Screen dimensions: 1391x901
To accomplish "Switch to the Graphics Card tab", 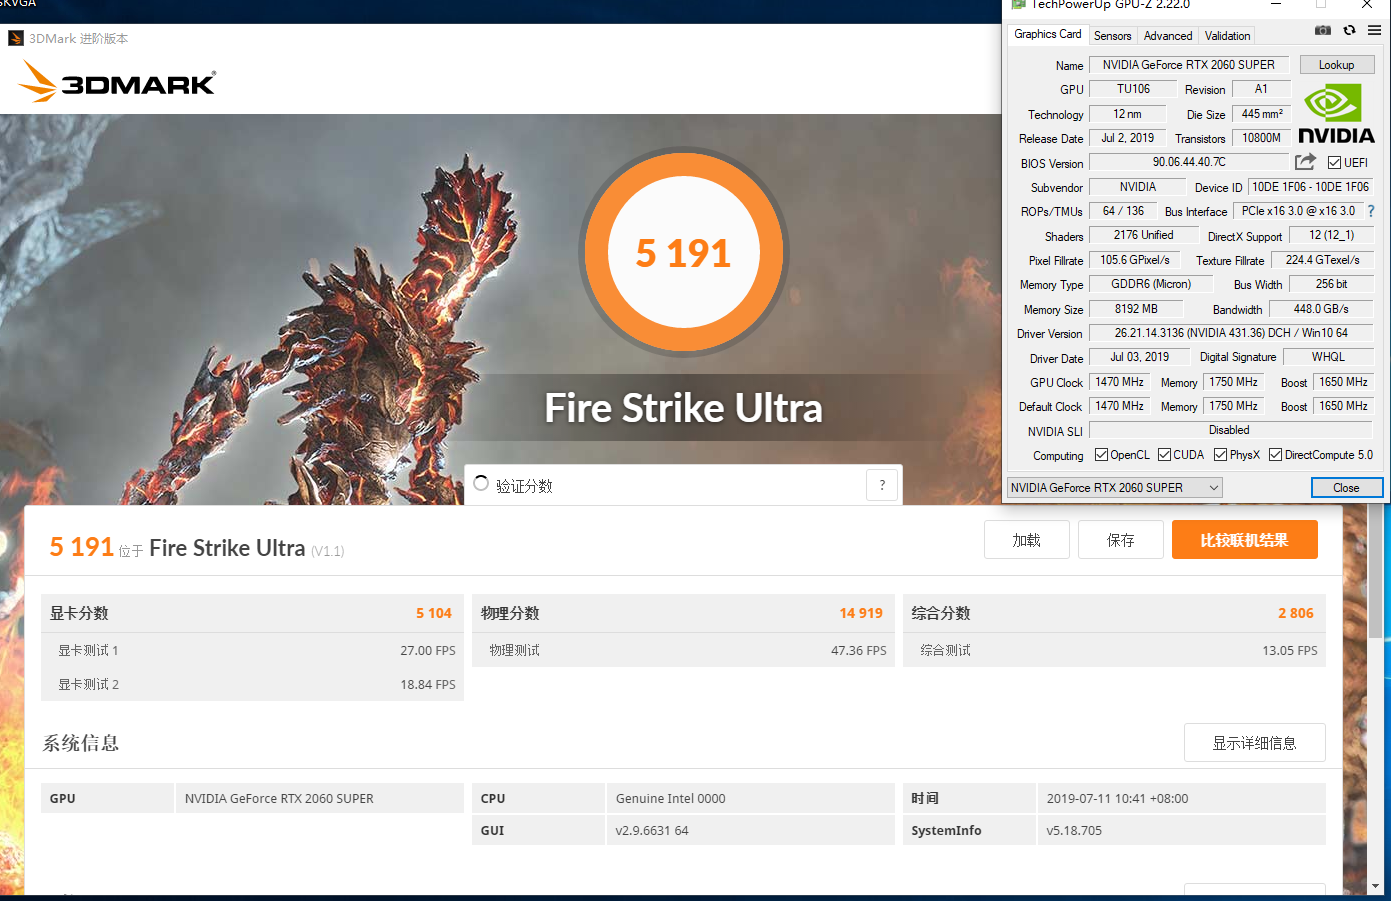I will click(x=1047, y=34).
